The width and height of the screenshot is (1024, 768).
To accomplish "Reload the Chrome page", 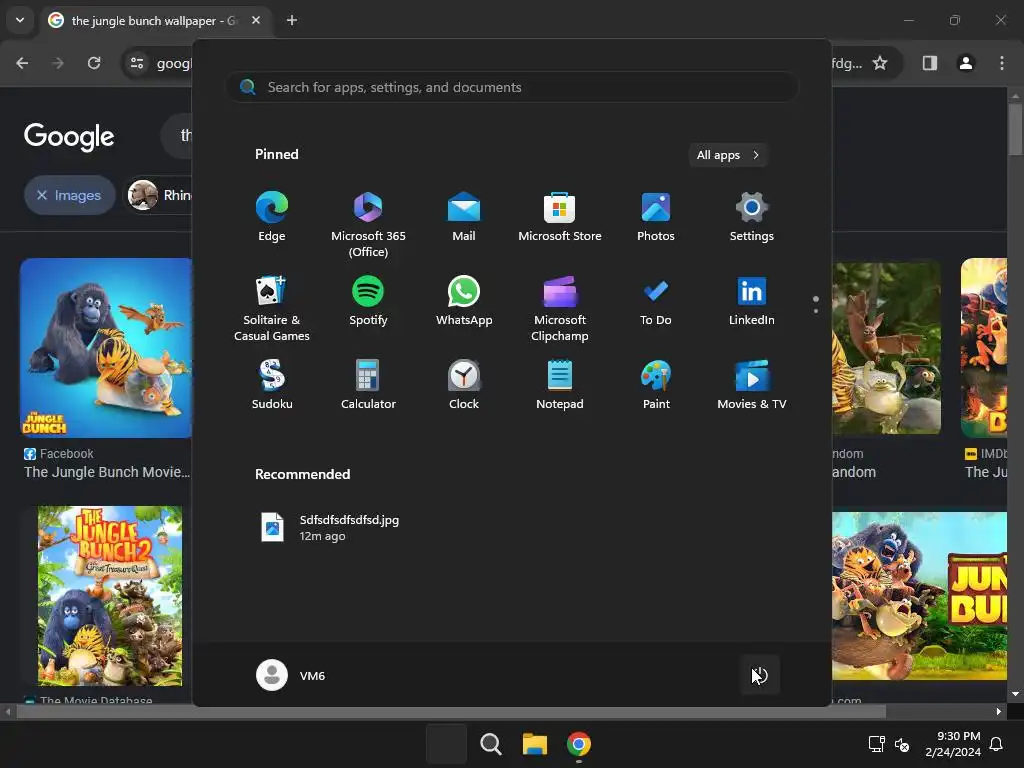I will point(94,63).
